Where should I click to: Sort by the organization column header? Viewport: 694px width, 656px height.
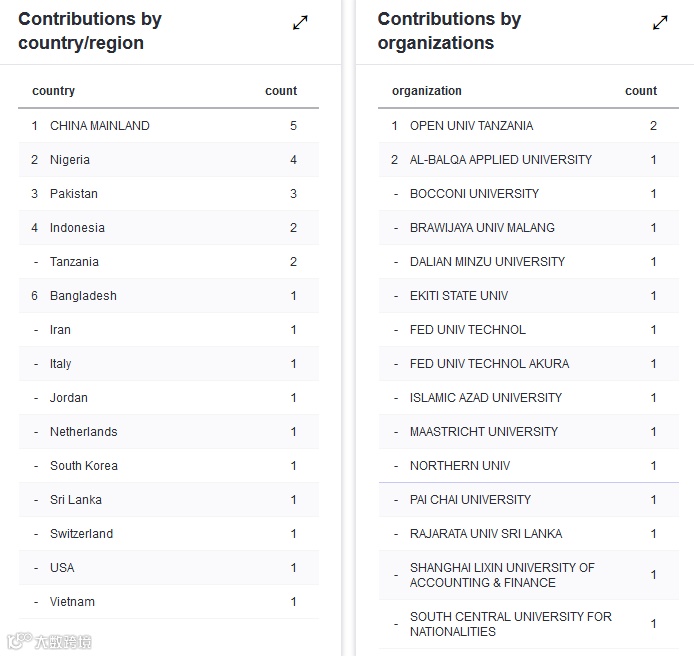tap(427, 91)
